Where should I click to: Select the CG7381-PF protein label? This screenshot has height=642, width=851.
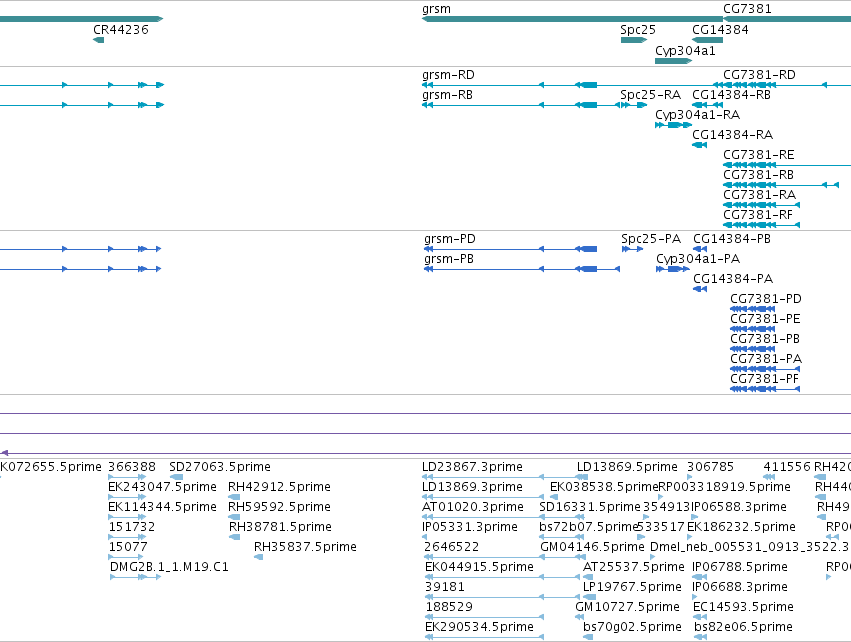point(764,379)
